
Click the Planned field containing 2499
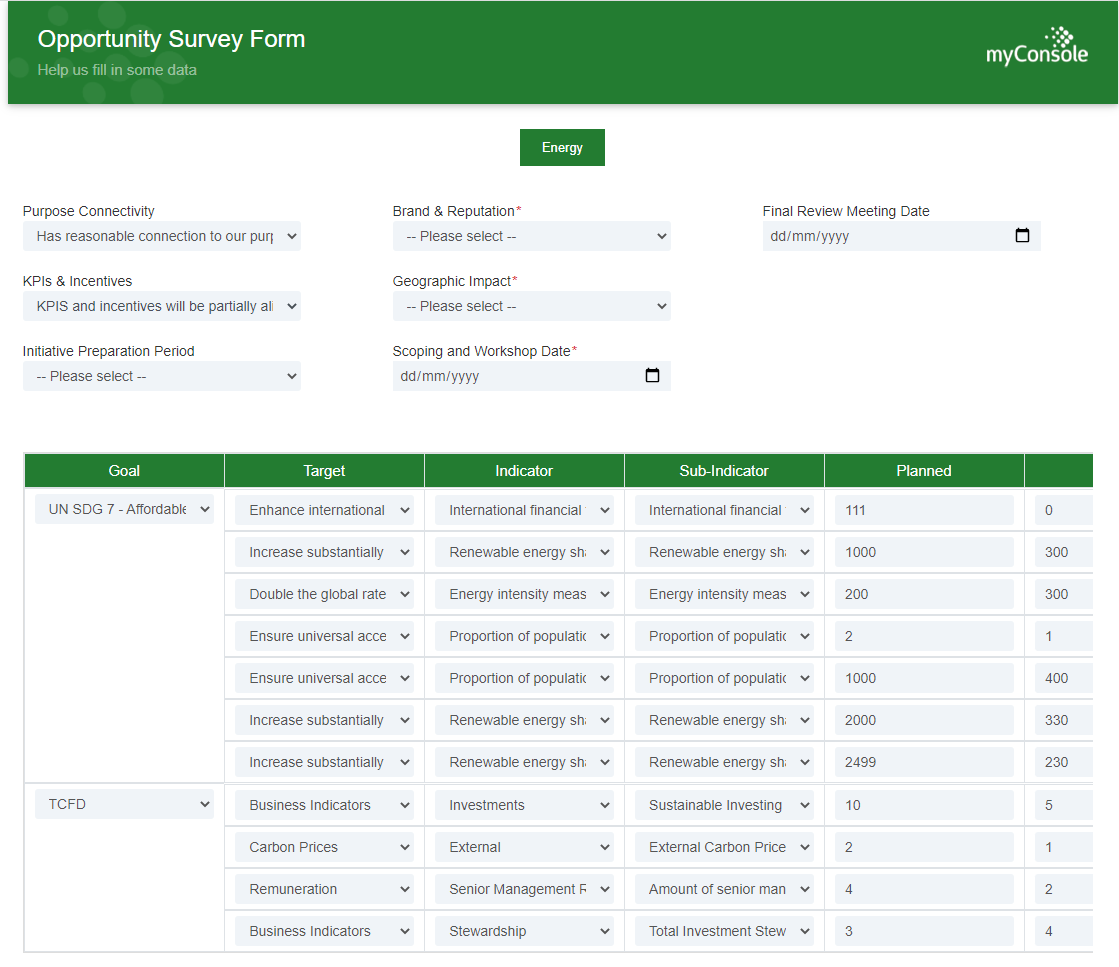(x=923, y=762)
